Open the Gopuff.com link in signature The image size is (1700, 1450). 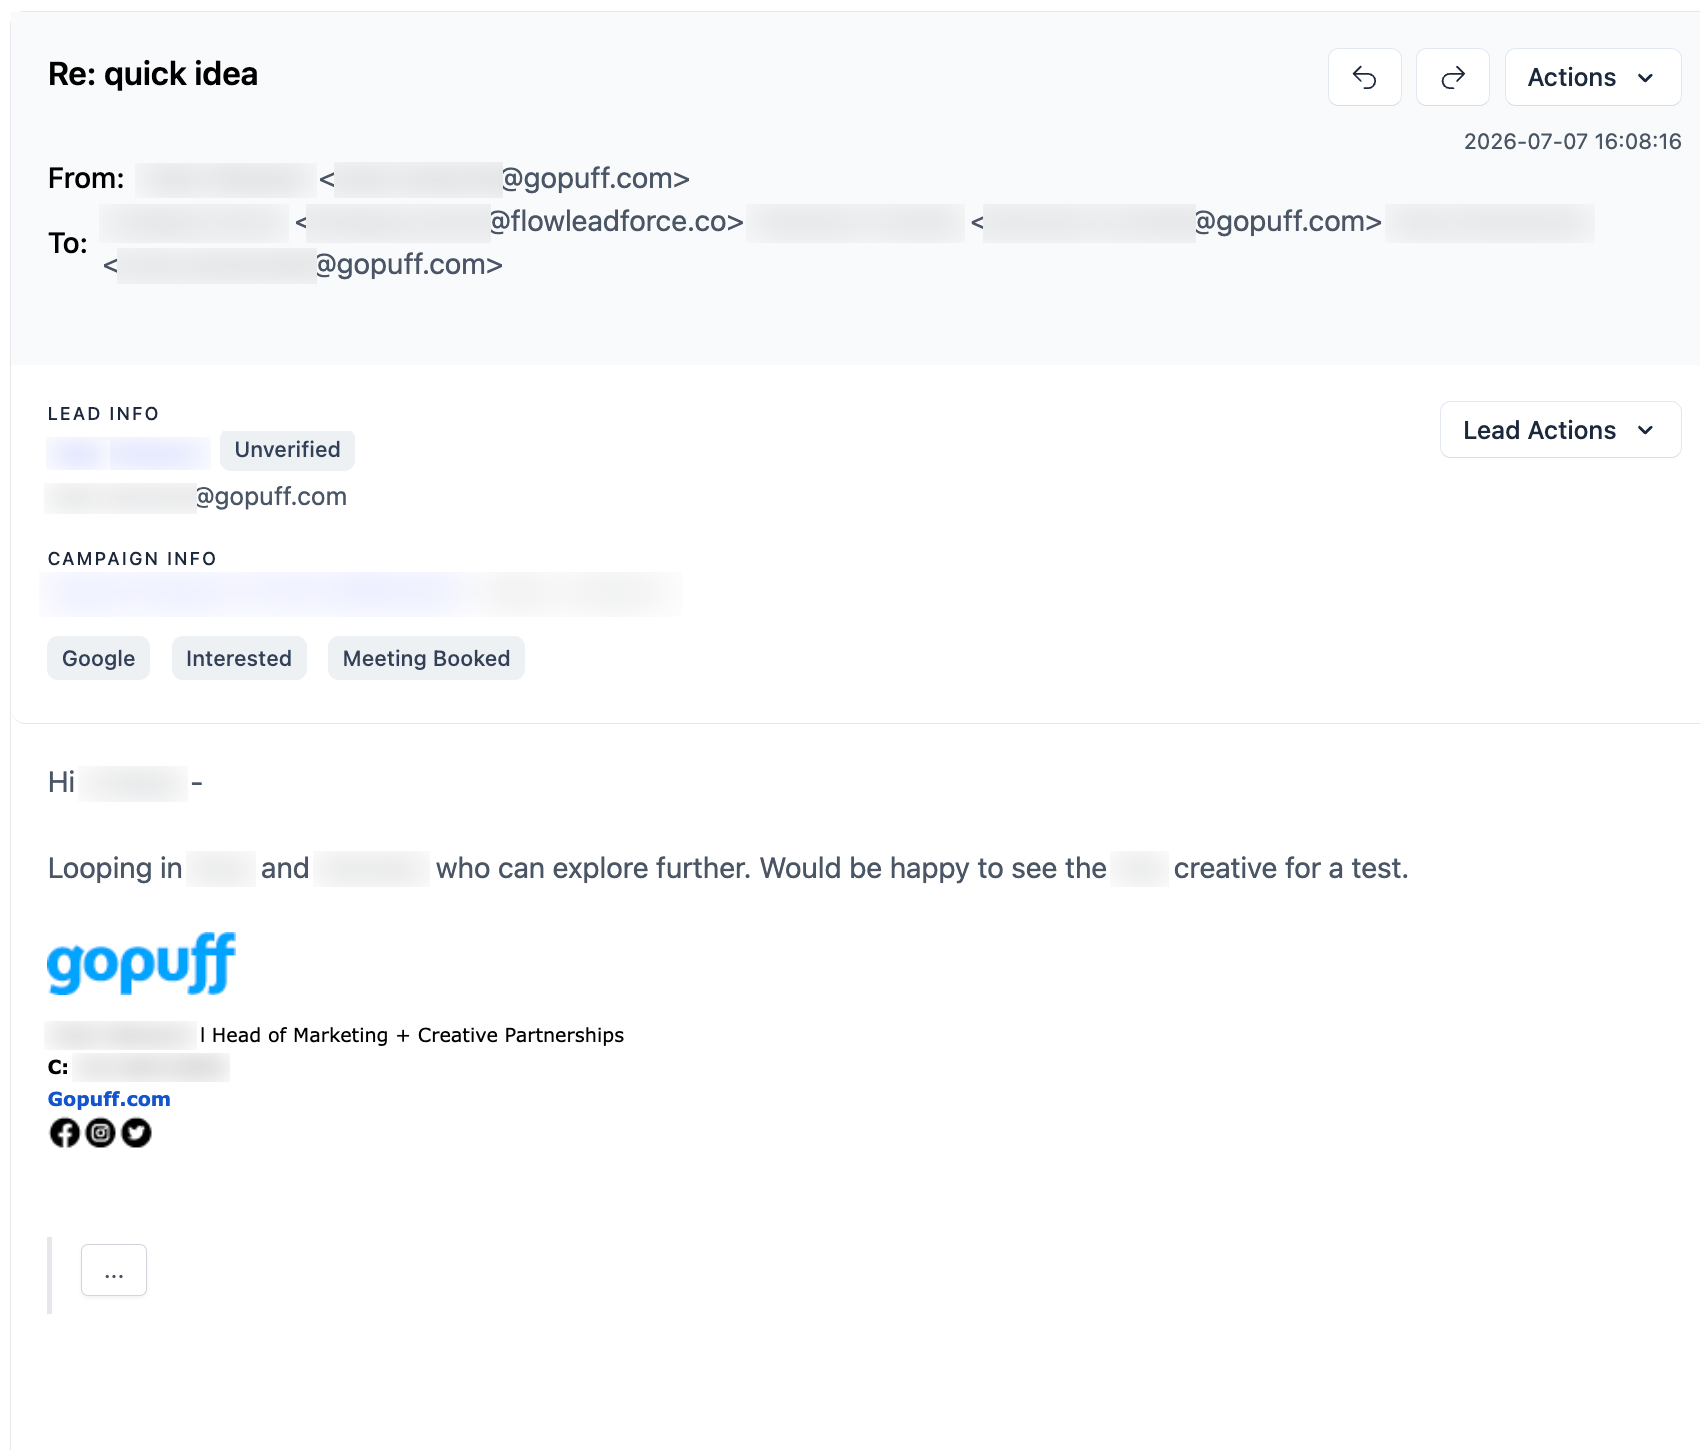click(x=109, y=1099)
